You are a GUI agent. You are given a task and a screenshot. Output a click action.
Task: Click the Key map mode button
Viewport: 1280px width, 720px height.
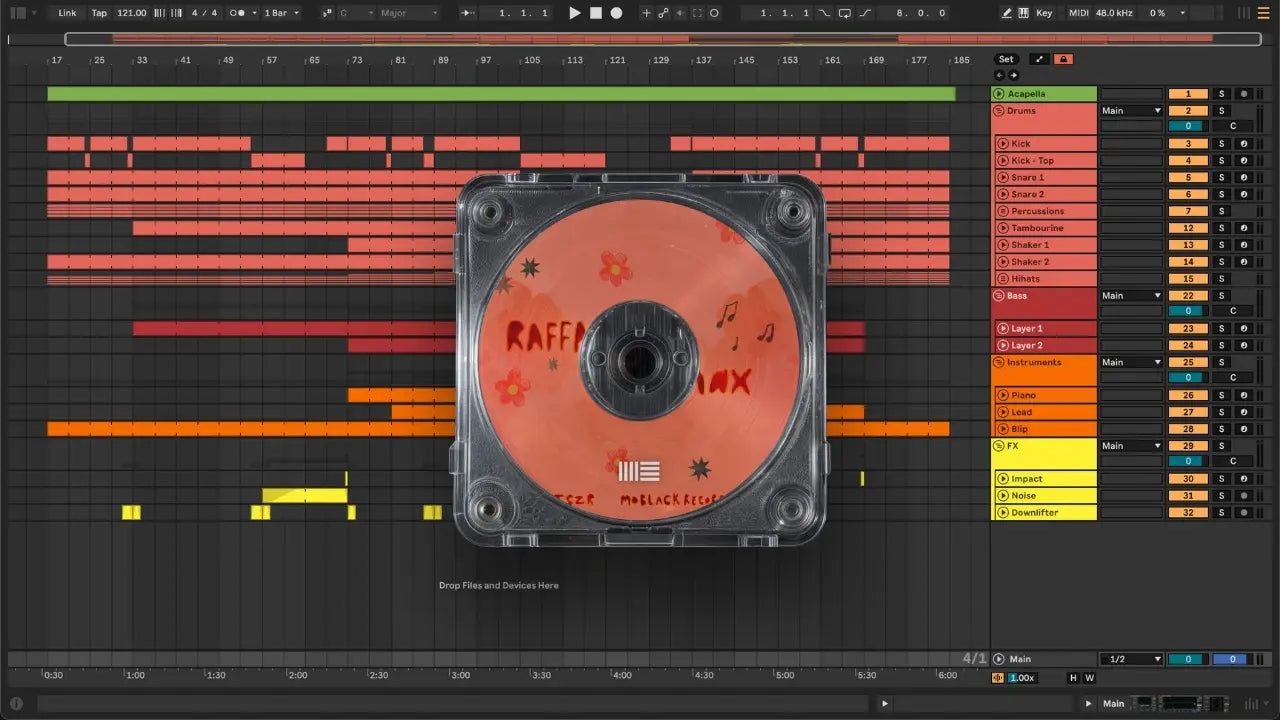[x=1044, y=13]
